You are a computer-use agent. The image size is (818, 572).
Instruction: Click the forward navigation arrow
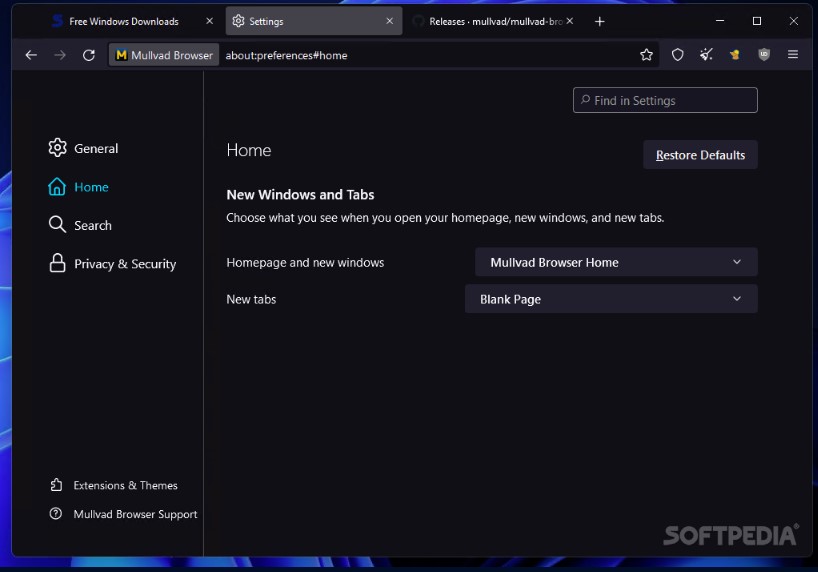(x=60, y=55)
